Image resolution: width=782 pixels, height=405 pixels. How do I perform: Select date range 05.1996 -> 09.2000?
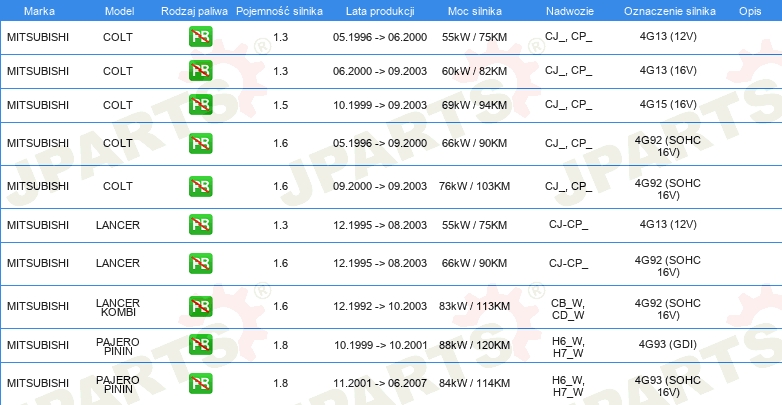click(380, 143)
